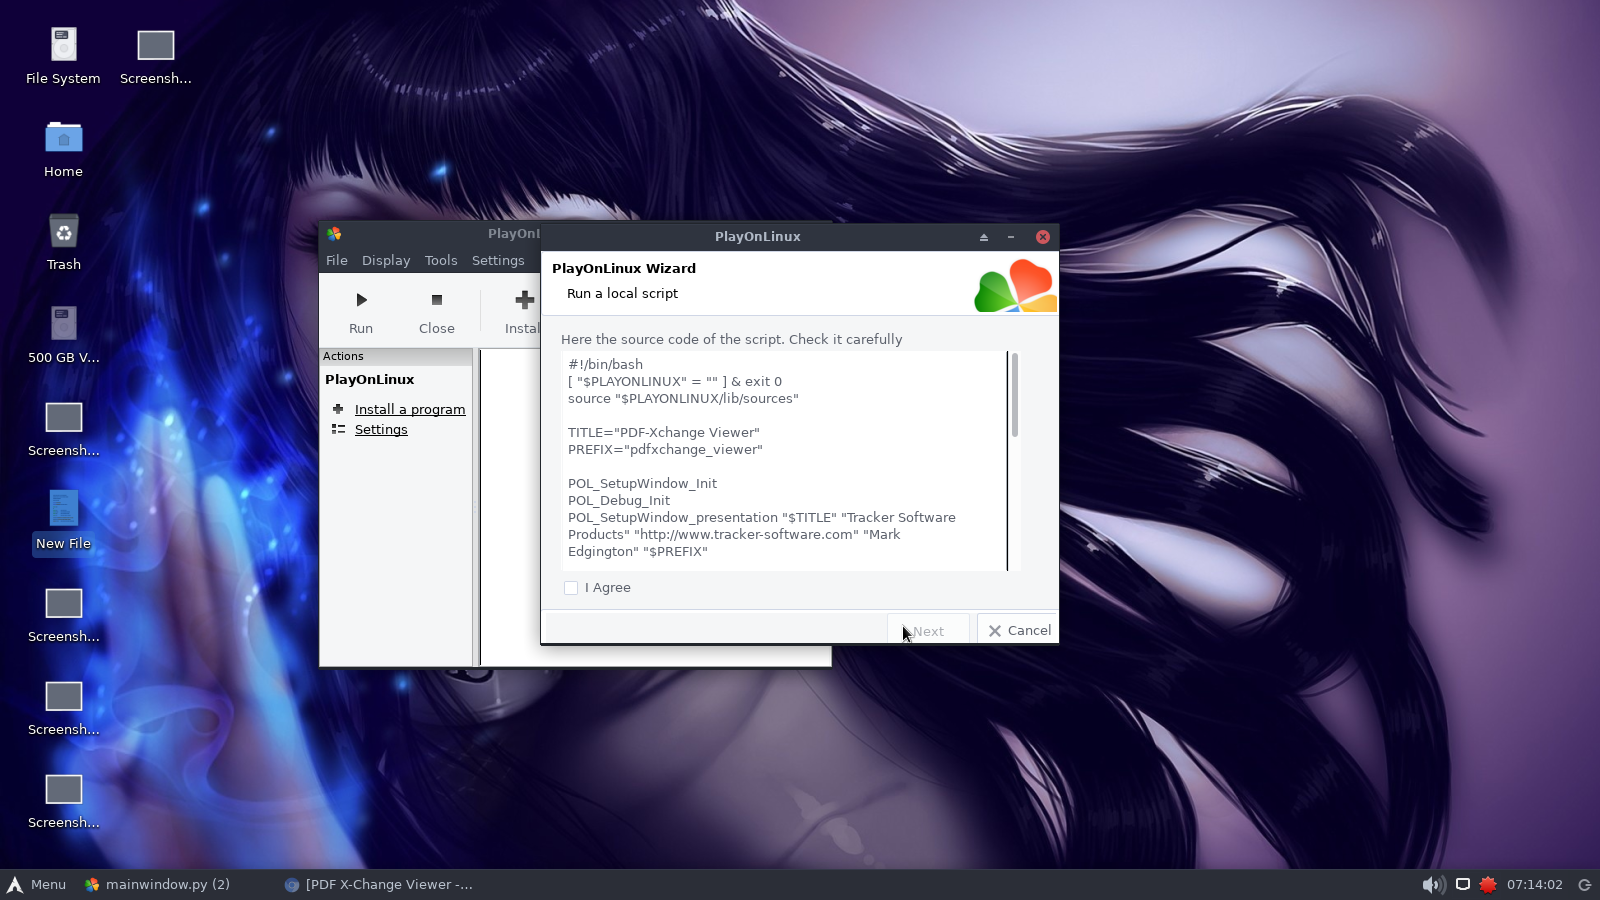Select the 500 GB Volume desktop icon
Image resolution: width=1600 pixels, height=900 pixels.
coord(63,336)
